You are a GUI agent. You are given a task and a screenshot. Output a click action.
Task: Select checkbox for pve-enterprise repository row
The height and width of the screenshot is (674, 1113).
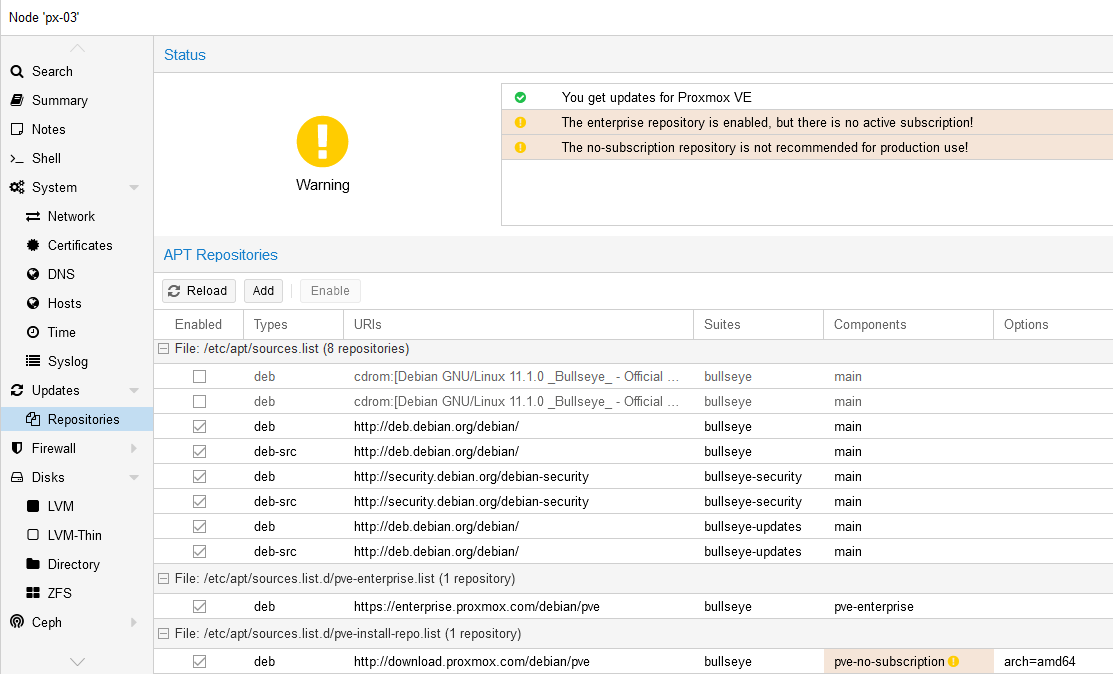[x=199, y=606]
